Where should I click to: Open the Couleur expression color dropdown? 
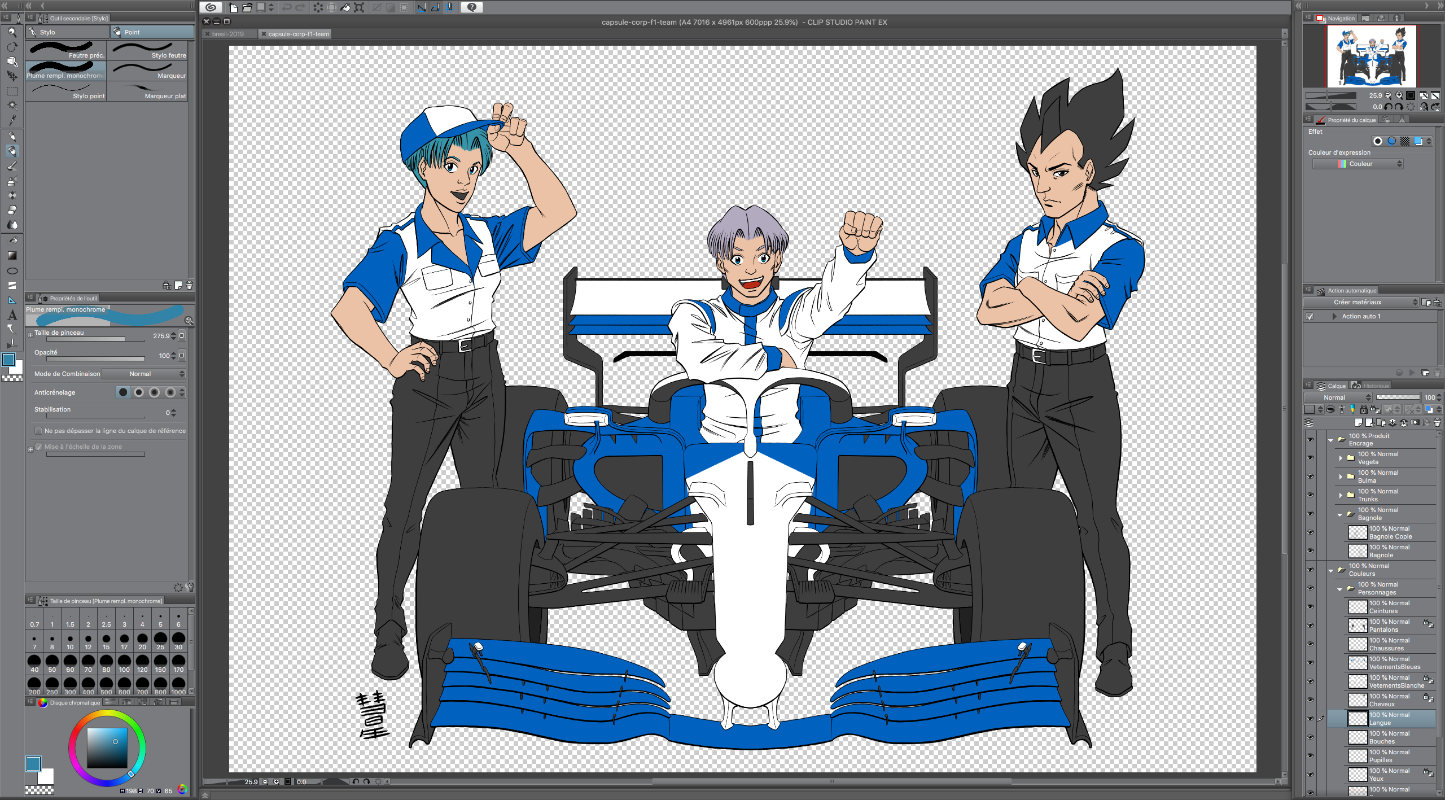[1358, 163]
